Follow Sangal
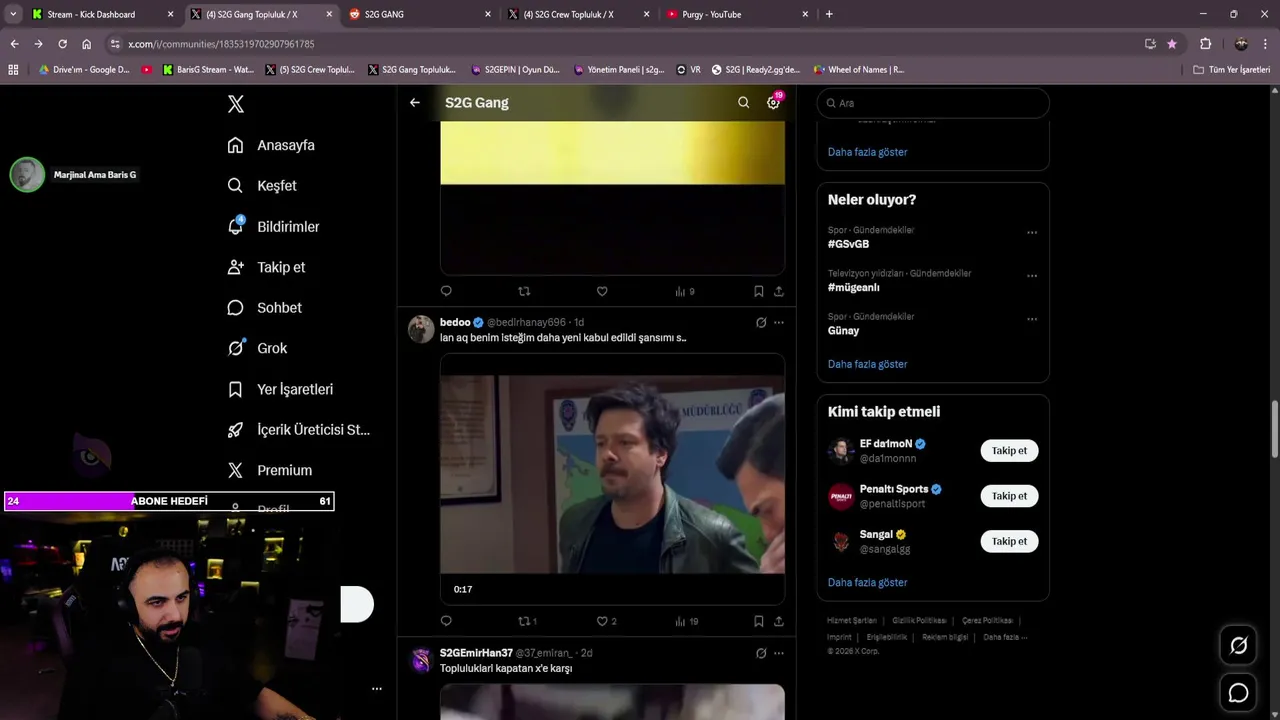 pos(1009,541)
